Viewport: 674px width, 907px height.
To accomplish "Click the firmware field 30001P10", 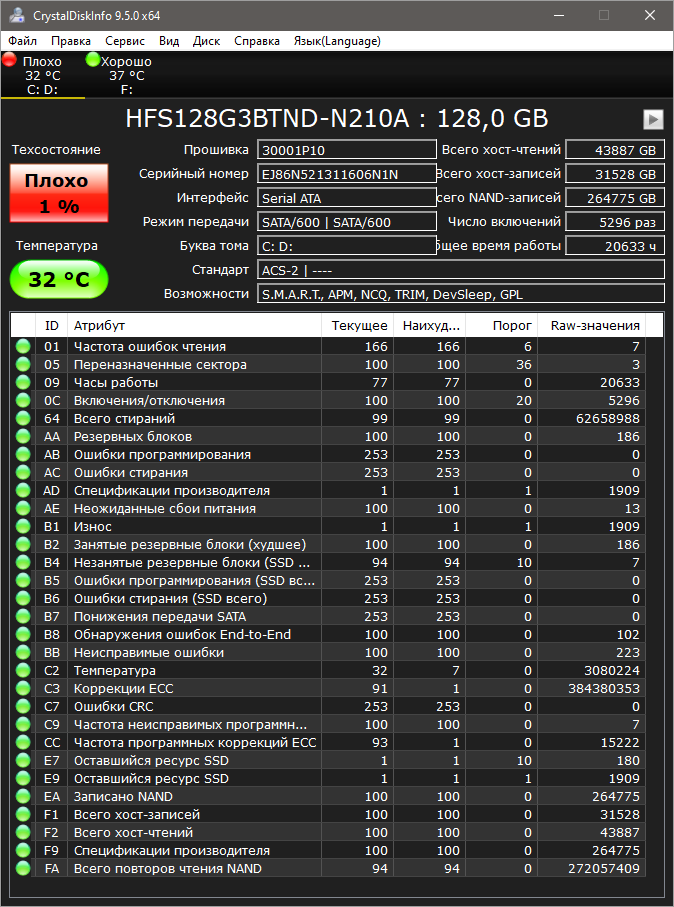I will point(347,150).
